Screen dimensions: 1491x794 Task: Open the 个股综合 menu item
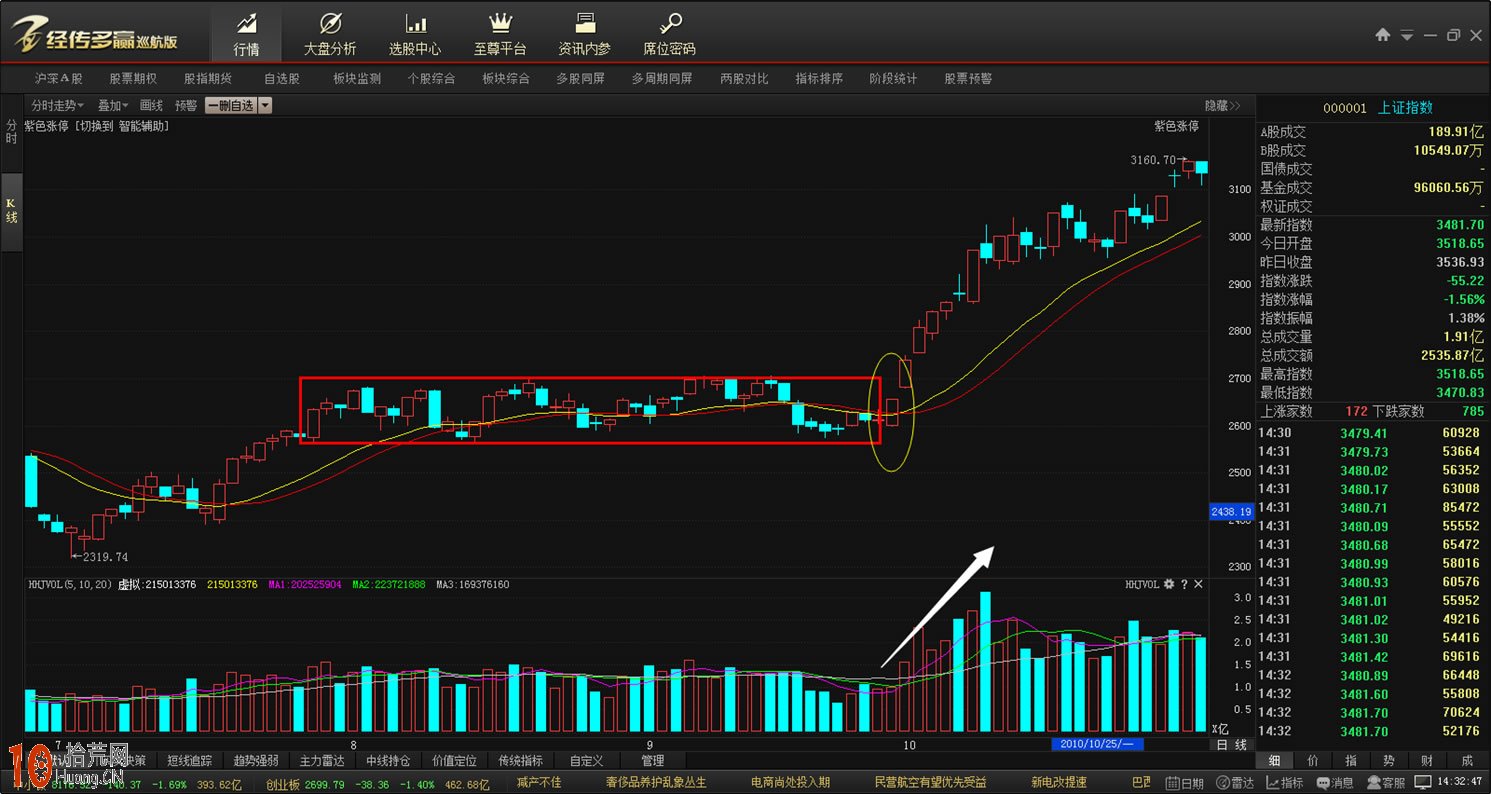(431, 78)
